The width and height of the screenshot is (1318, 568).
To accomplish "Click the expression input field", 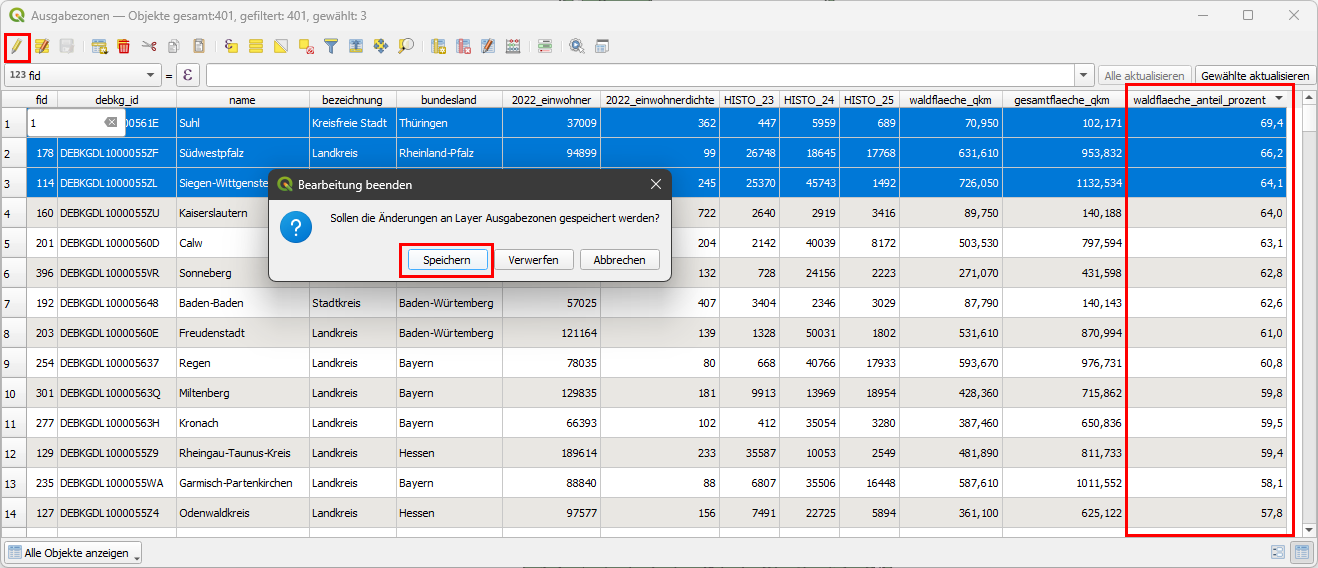I will tap(640, 76).
